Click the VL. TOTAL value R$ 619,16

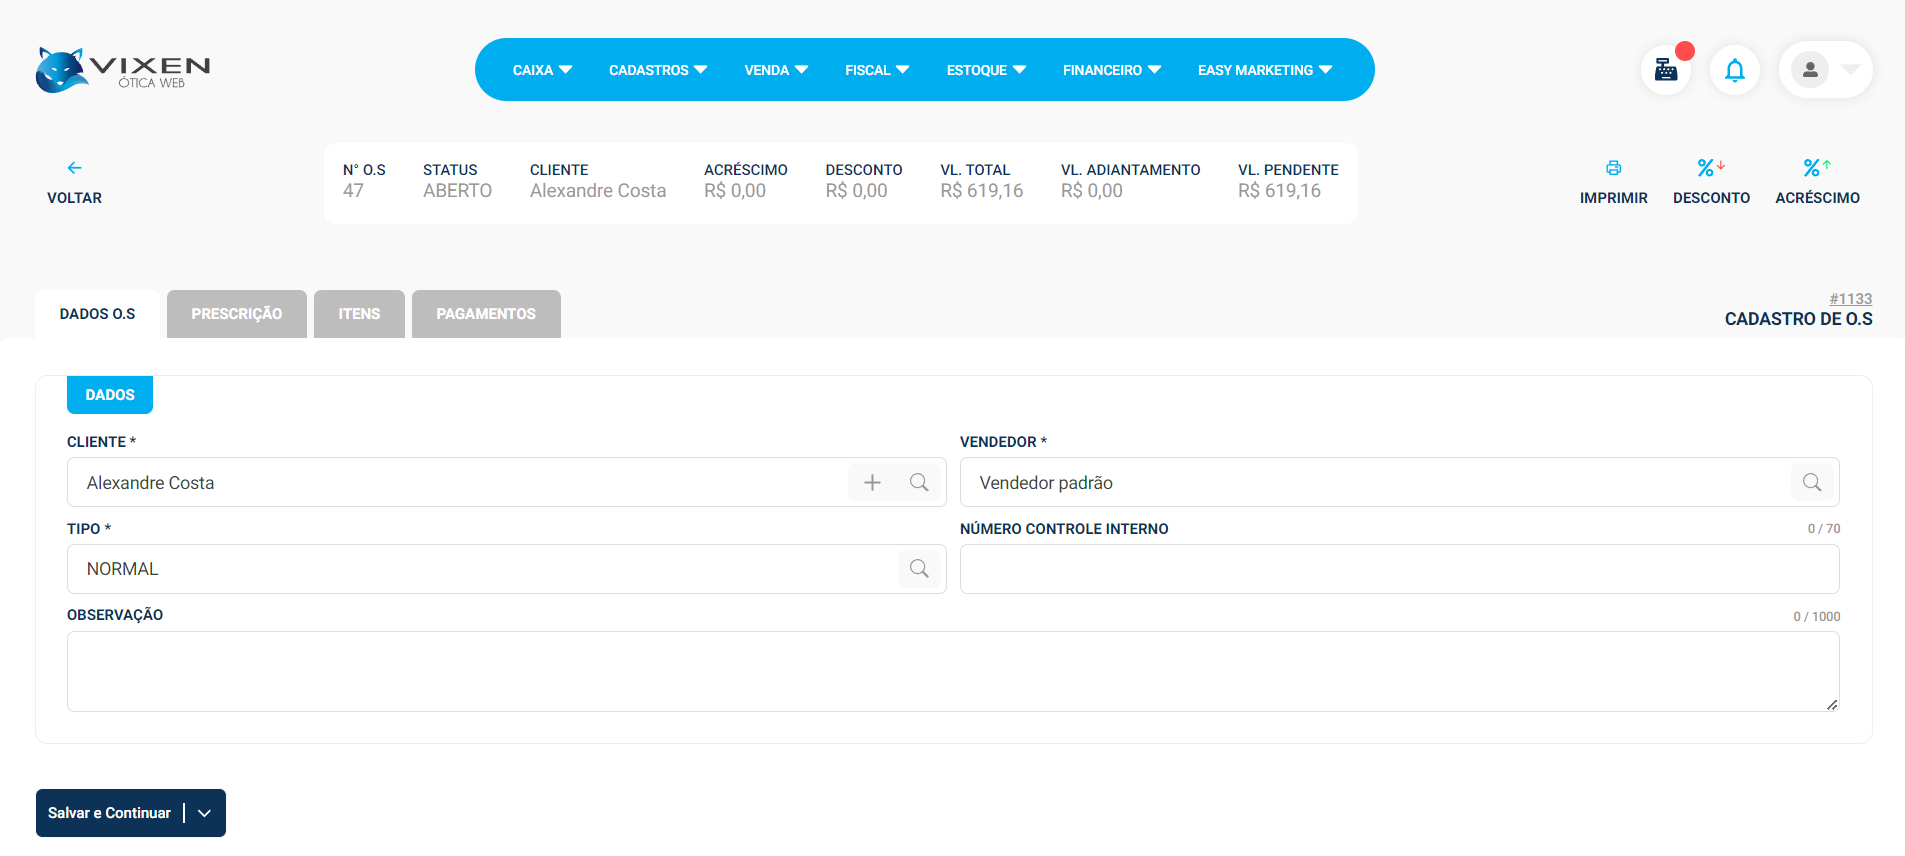click(981, 191)
